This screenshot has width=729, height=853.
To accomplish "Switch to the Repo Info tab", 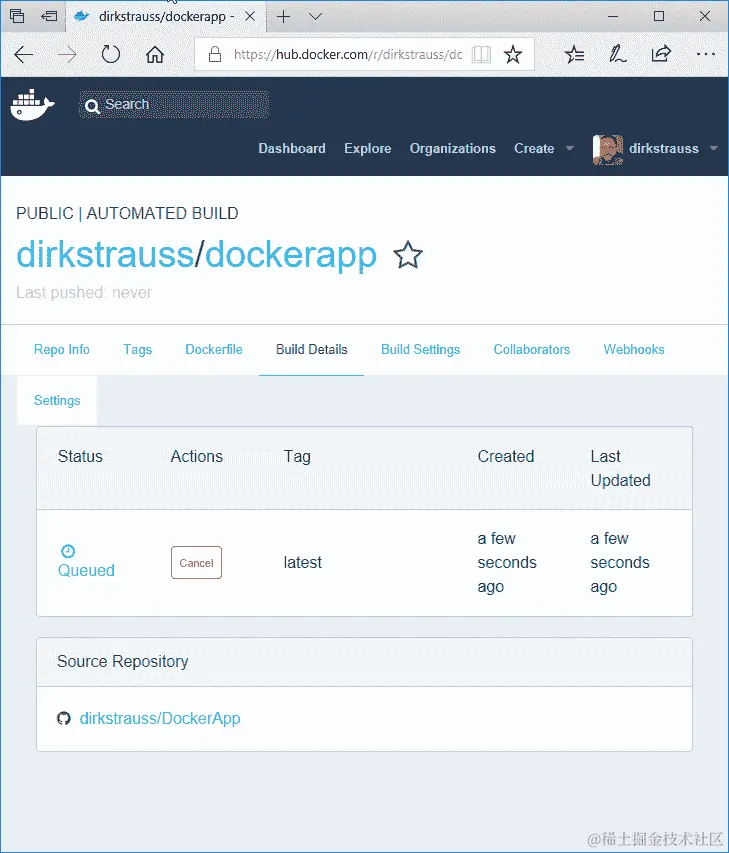I will pyautogui.click(x=61, y=349).
